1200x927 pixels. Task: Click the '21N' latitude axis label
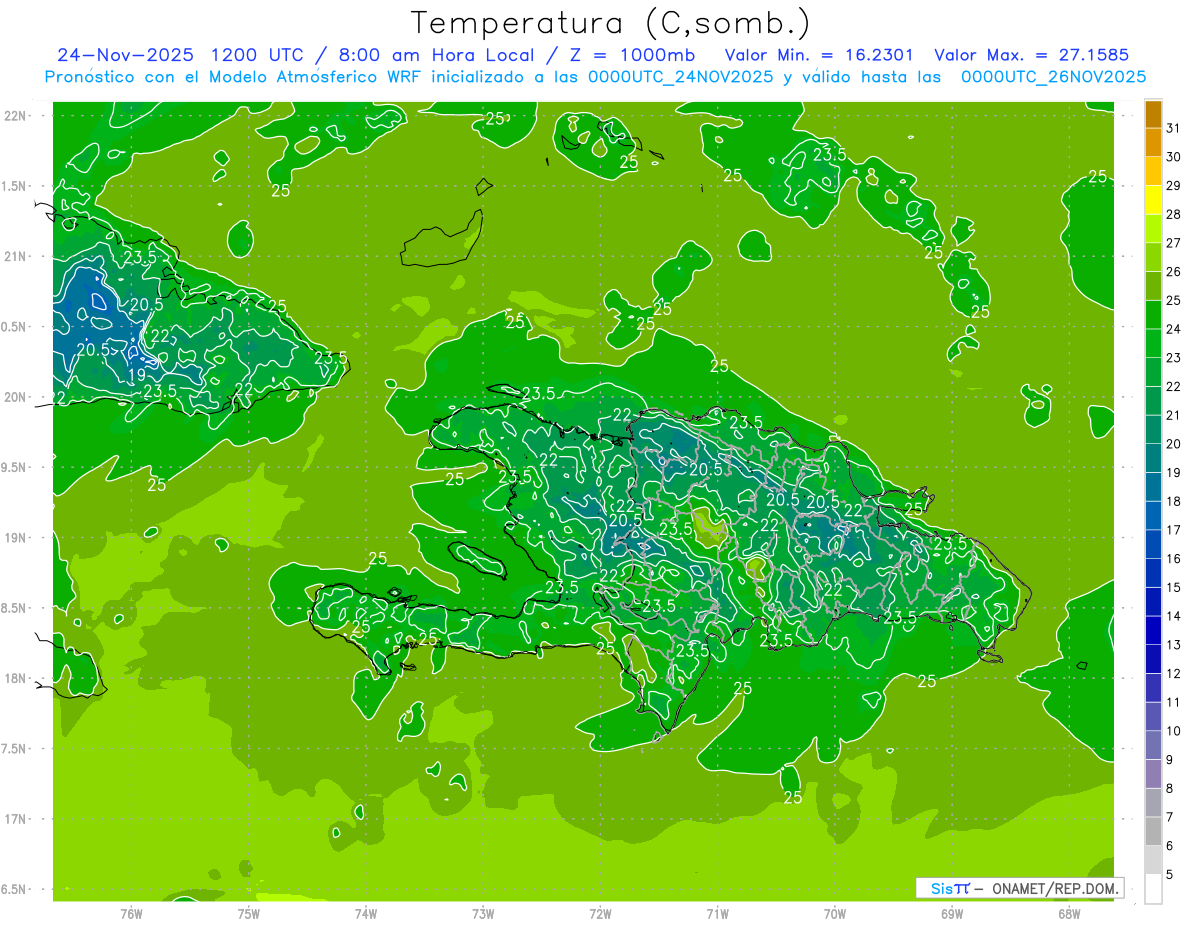14,257
